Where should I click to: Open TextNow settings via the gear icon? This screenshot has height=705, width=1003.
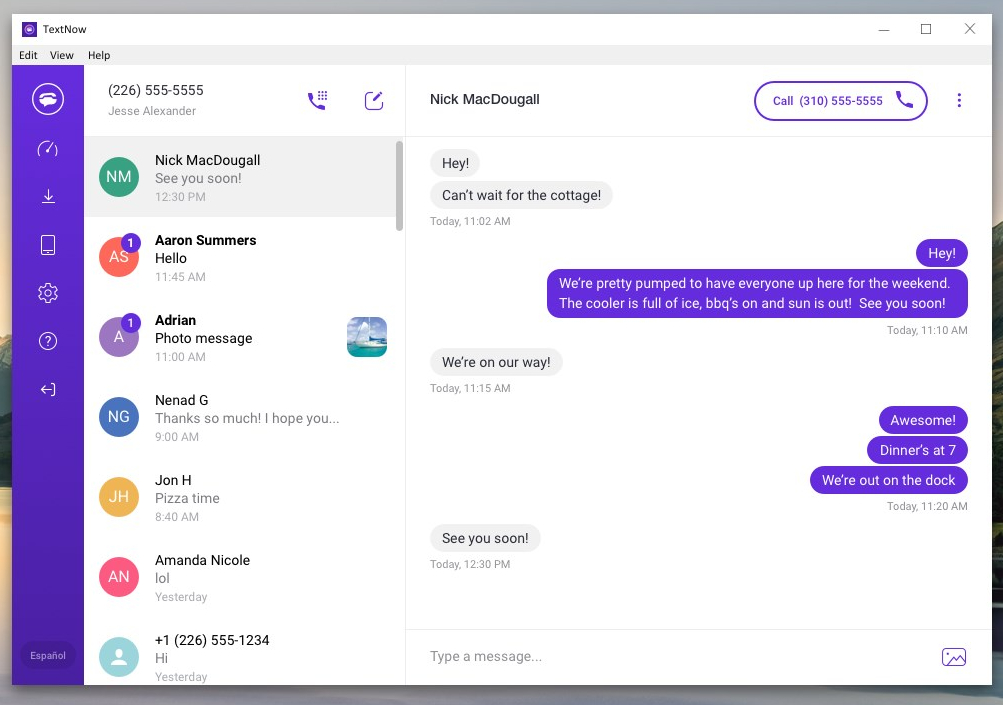click(47, 292)
